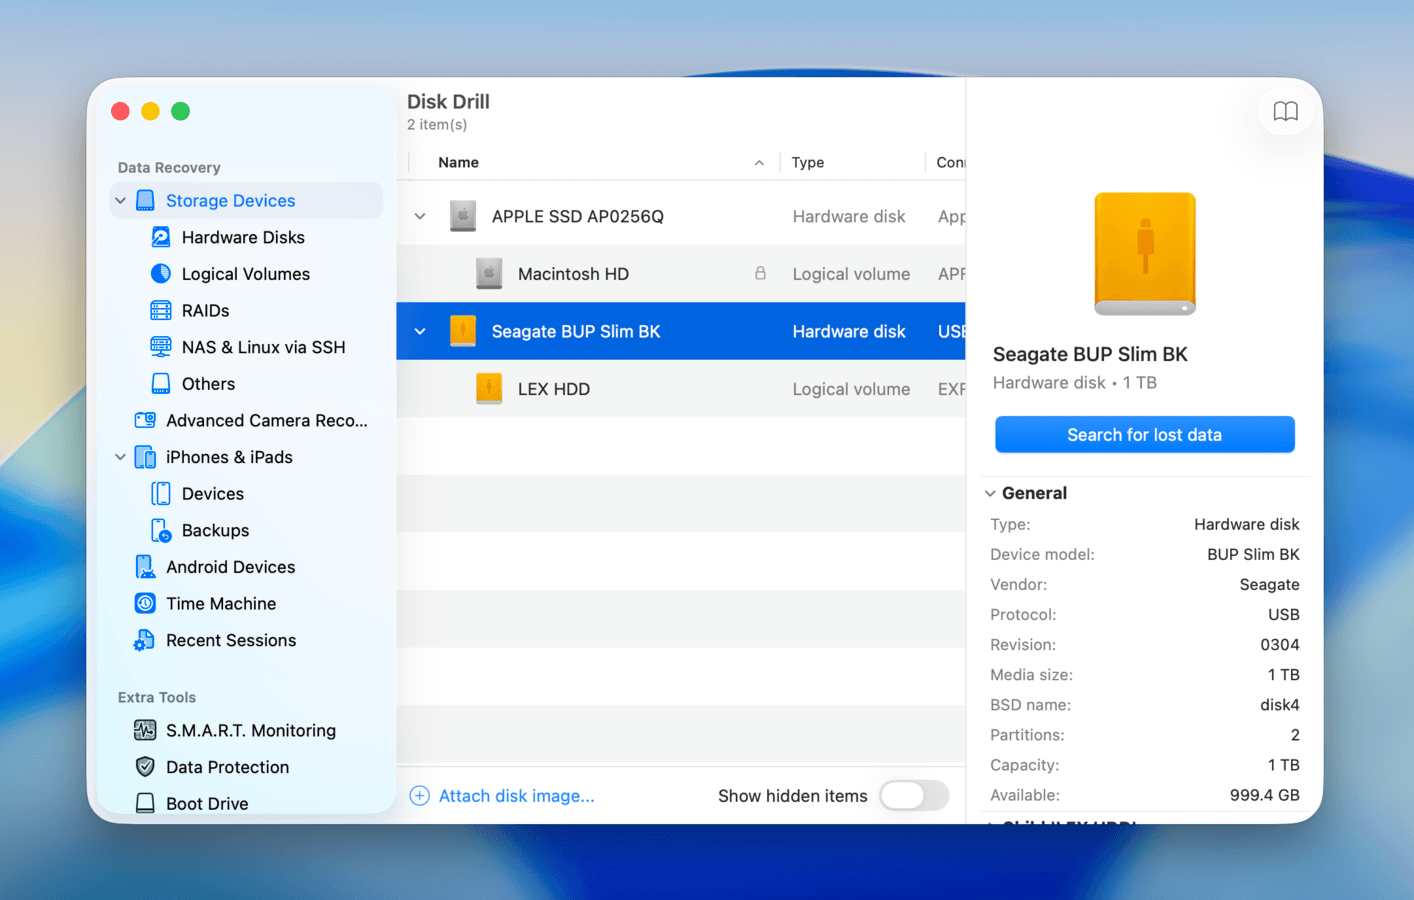Click the Hardware Disks icon
Image resolution: width=1414 pixels, height=900 pixels.
(x=160, y=237)
